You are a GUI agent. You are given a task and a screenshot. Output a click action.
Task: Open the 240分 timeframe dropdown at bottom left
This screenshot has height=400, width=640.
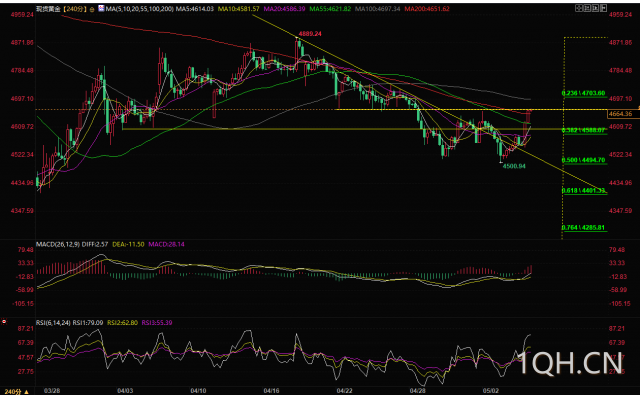pyautogui.click(x=17, y=392)
